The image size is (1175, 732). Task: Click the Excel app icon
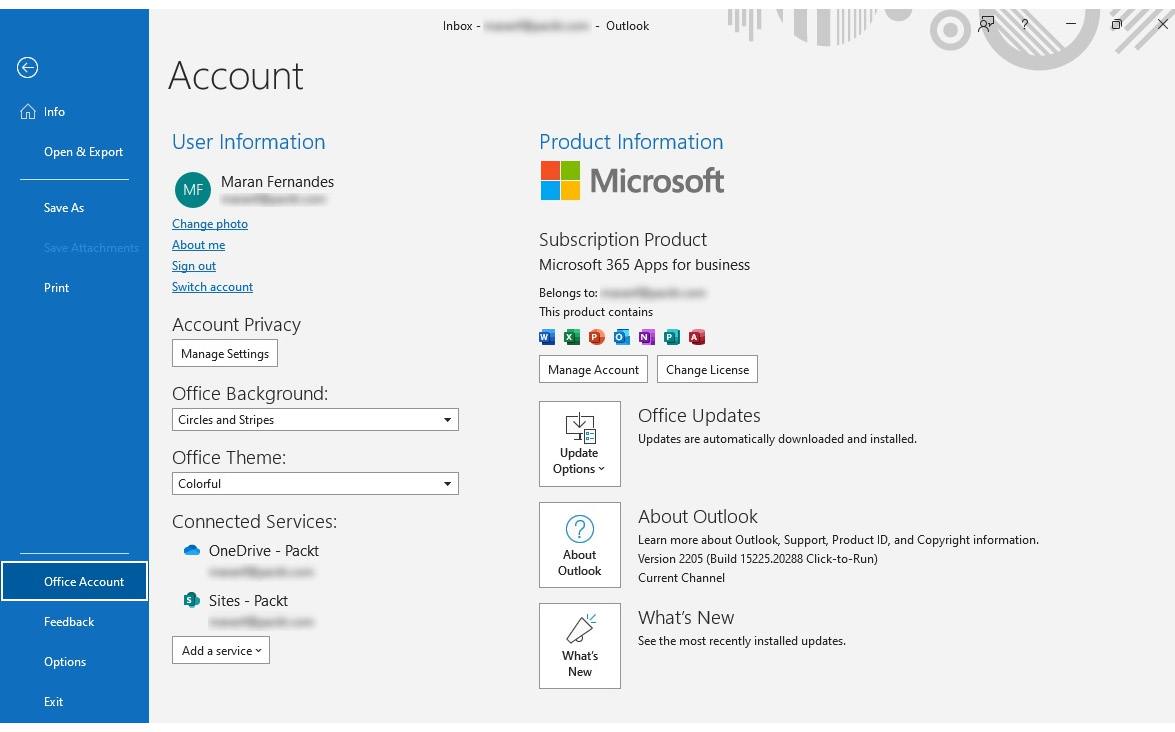(x=572, y=337)
